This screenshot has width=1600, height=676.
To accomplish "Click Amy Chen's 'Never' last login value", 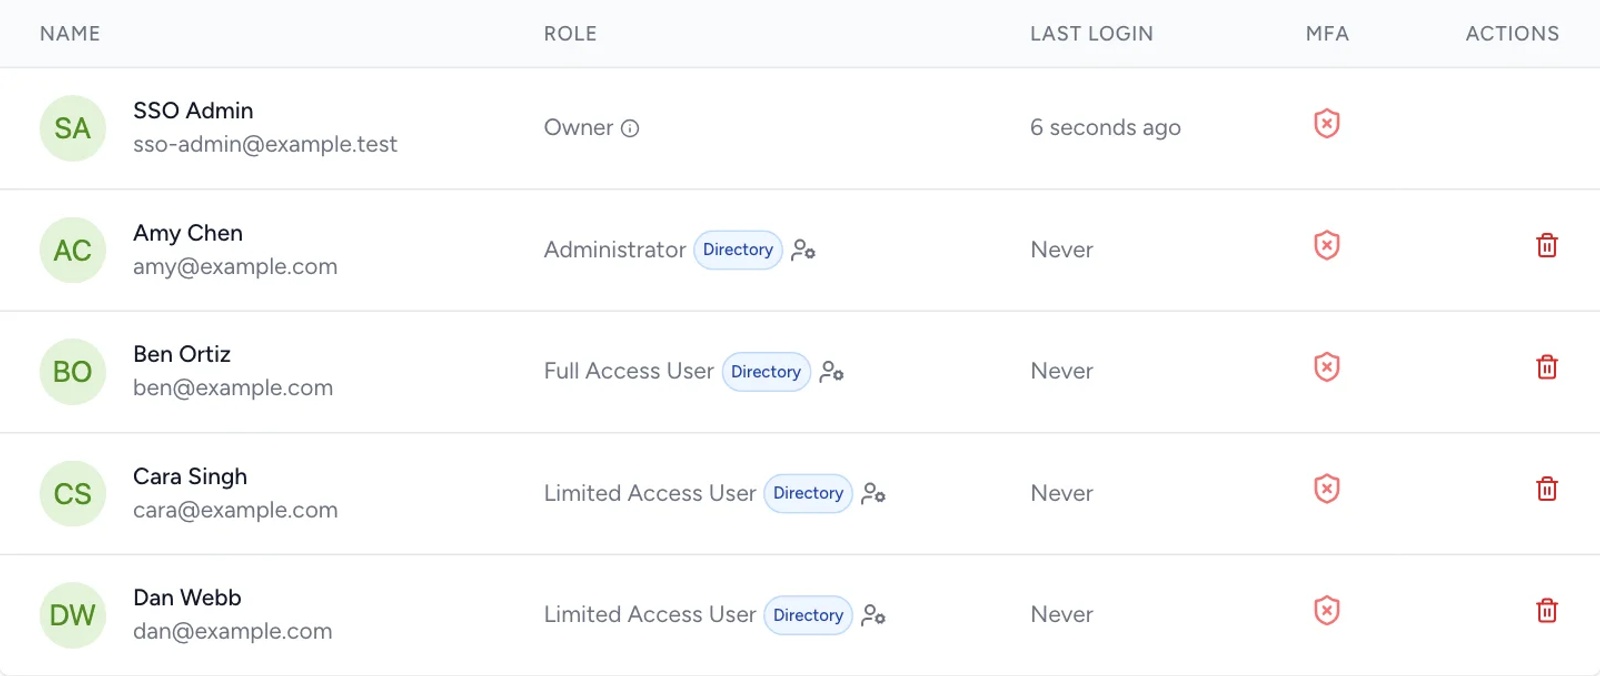I will tap(1062, 250).
